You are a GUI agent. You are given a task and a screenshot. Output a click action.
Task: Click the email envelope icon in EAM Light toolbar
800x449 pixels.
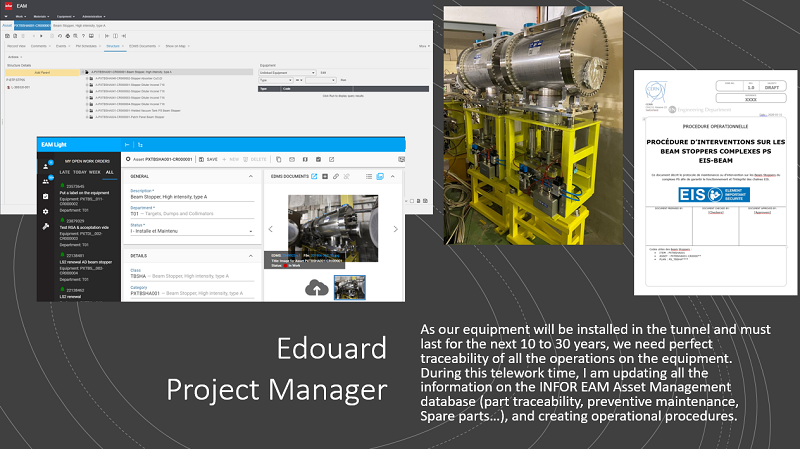tap(292, 159)
